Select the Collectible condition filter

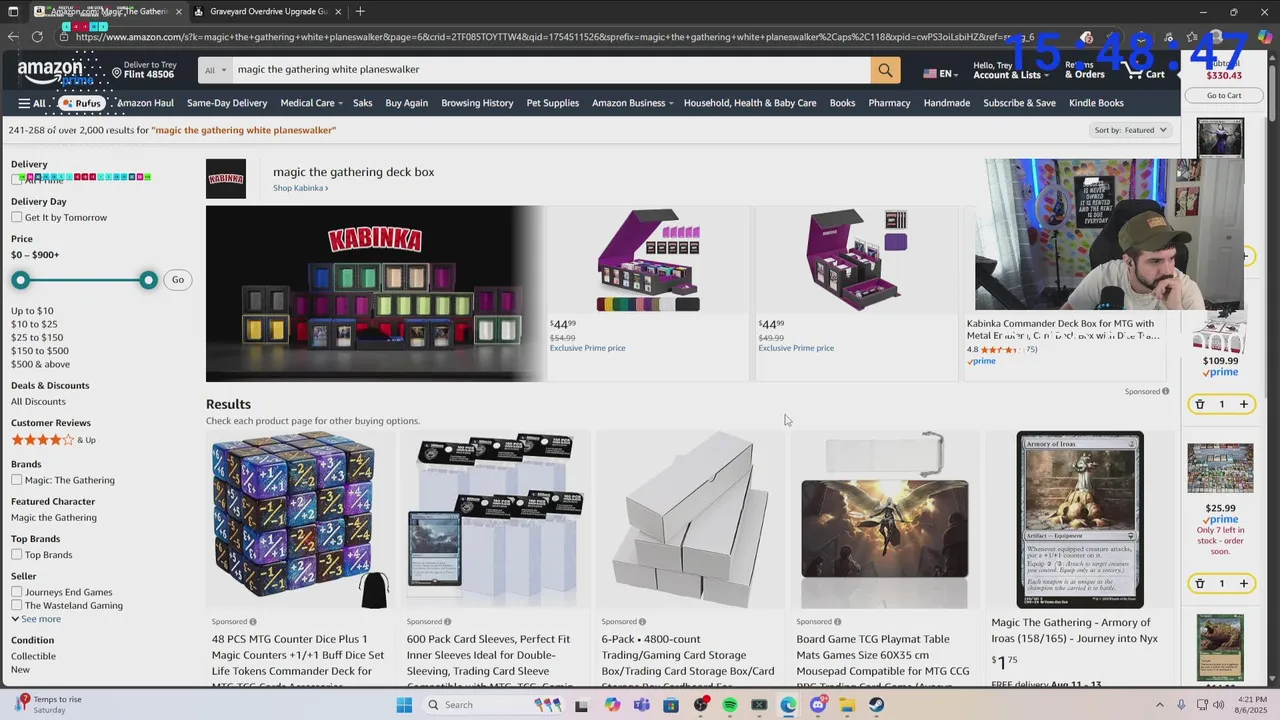click(x=33, y=656)
